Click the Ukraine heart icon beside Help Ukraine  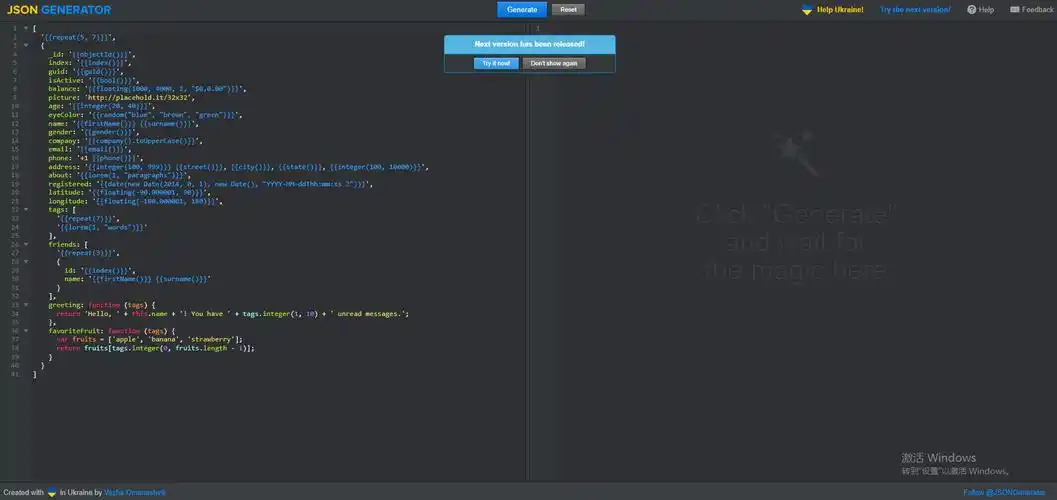point(807,10)
